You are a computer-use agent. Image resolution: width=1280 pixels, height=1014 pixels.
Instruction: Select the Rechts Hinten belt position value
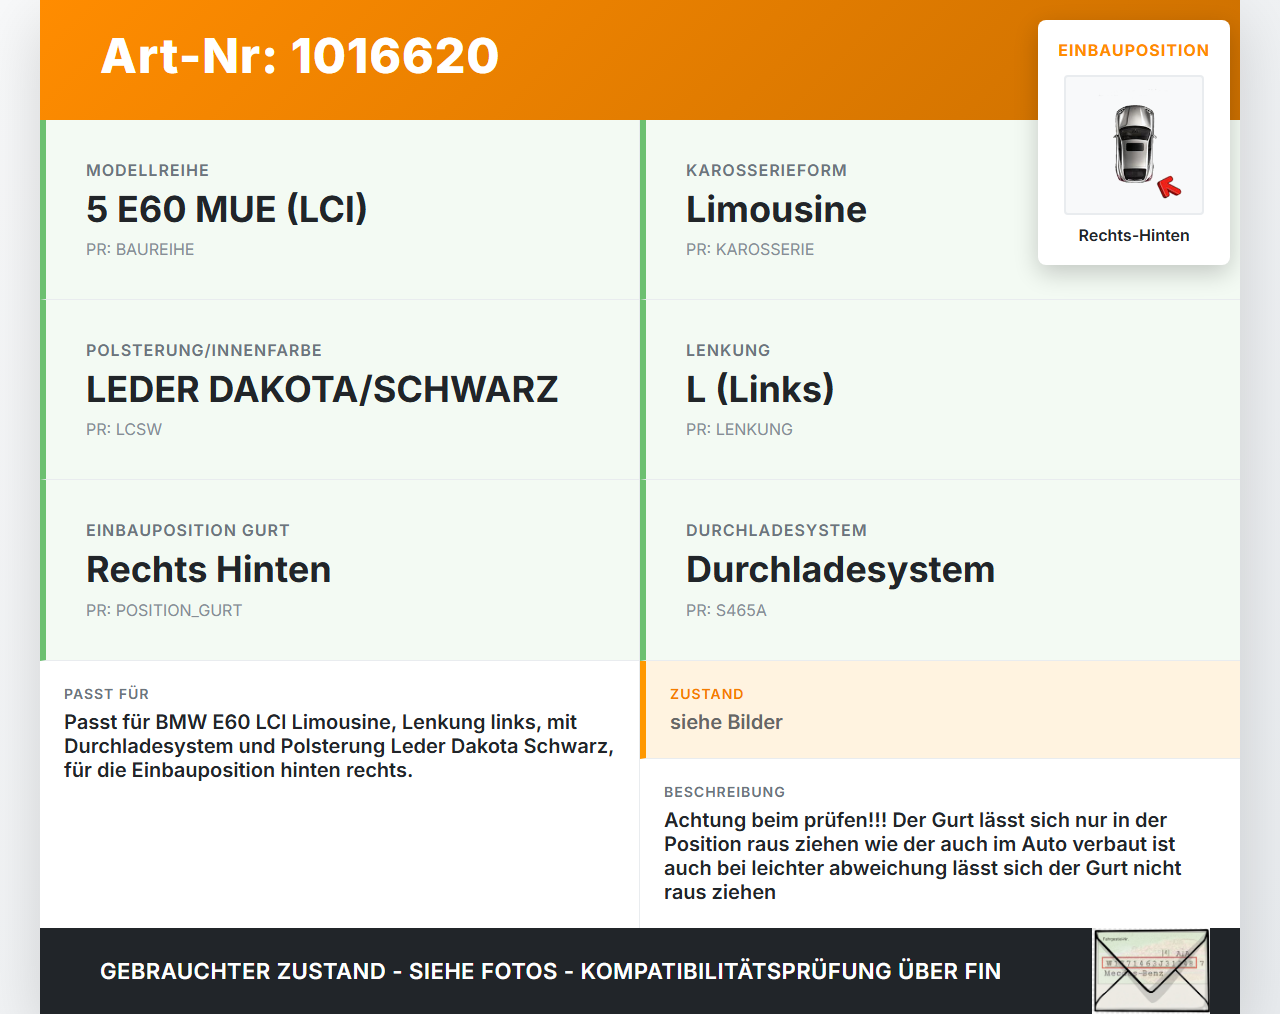(208, 569)
